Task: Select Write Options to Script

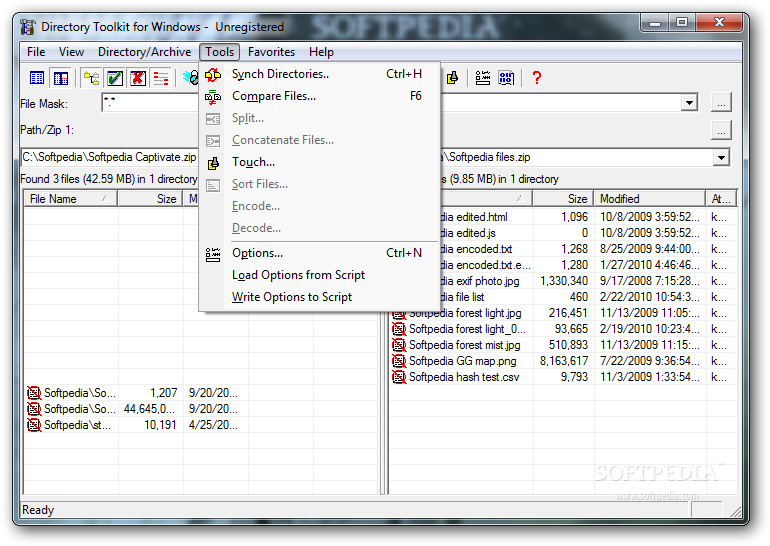Action: pos(319,298)
